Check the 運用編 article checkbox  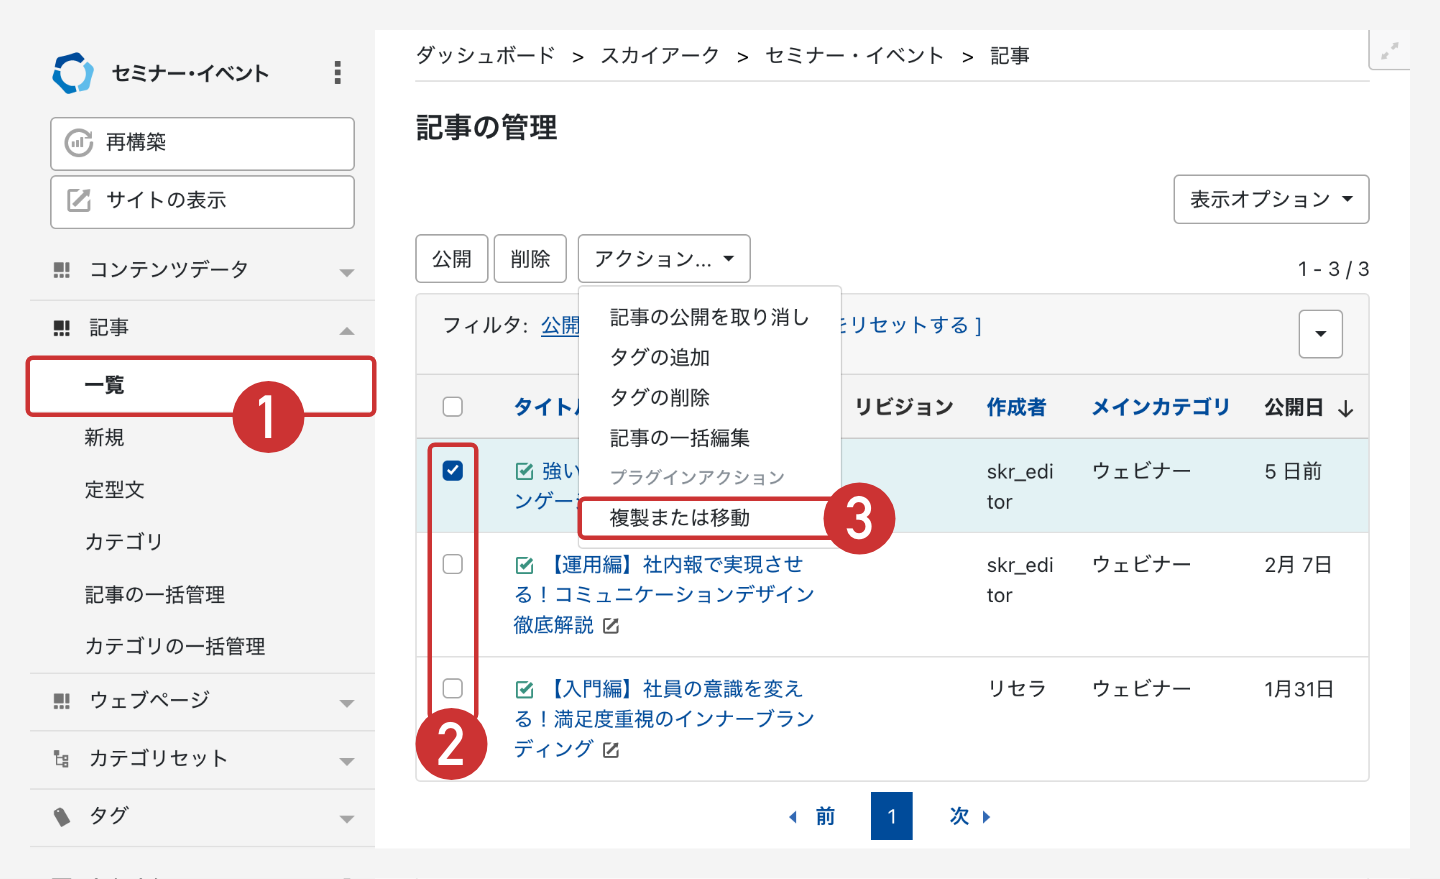tap(453, 565)
